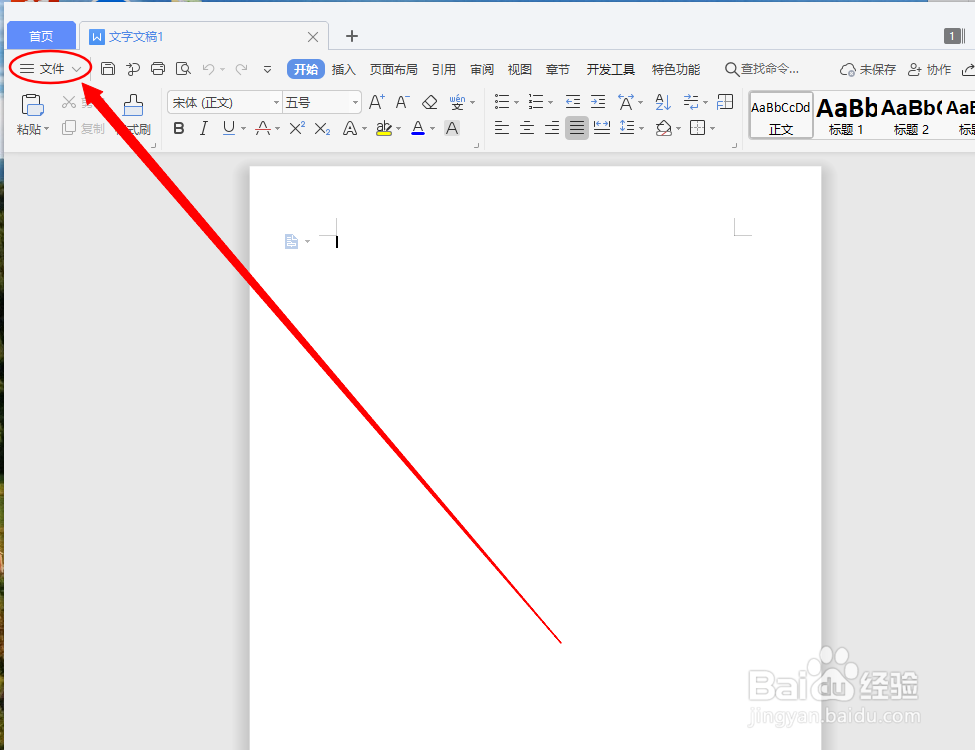Toggle underline formatting
This screenshot has height=750, width=975.
click(229, 128)
